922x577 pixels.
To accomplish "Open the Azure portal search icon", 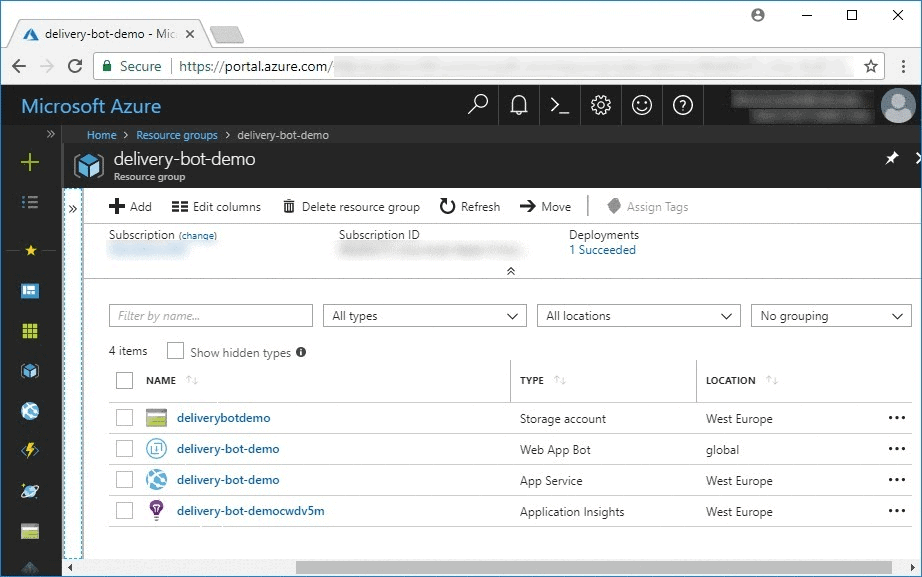I will click(477, 105).
